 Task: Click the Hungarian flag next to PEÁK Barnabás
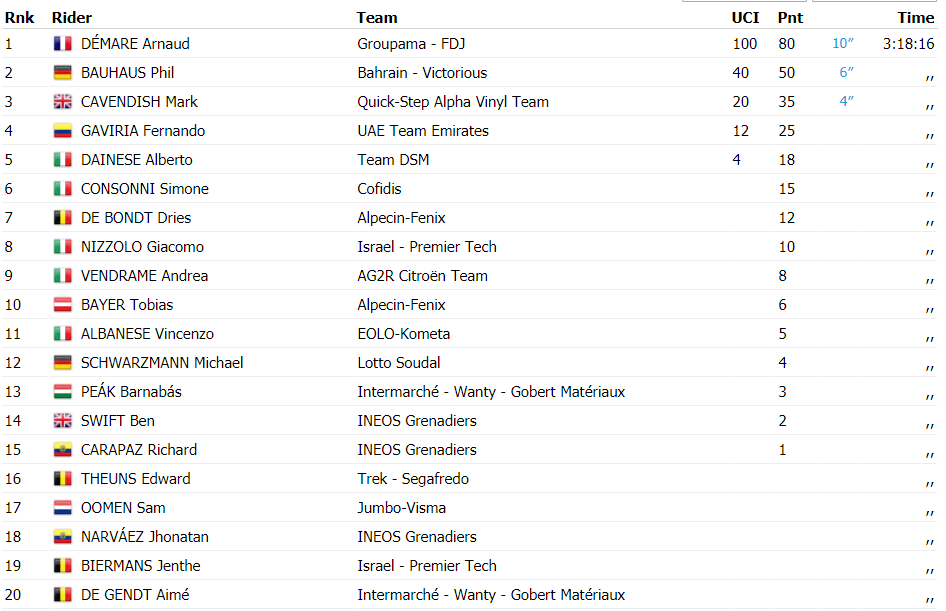click(x=63, y=391)
